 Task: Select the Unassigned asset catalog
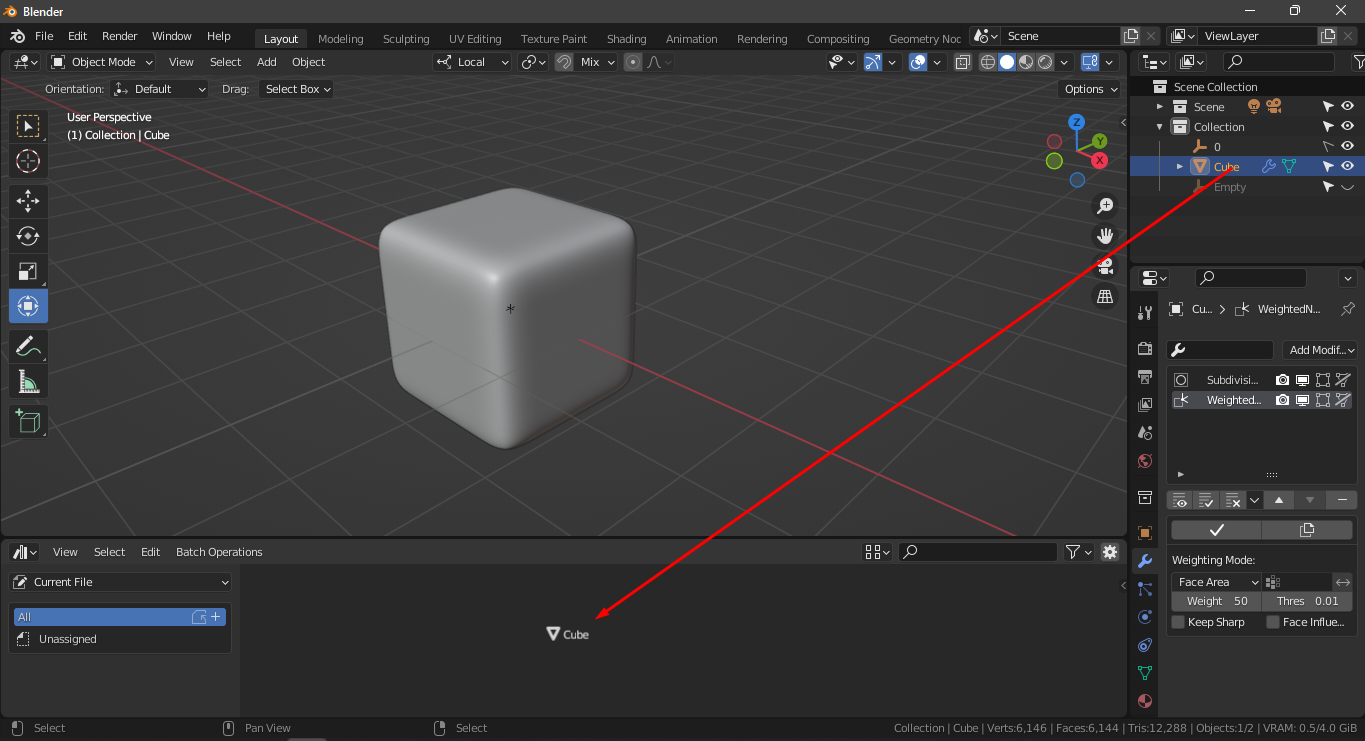tap(68, 639)
